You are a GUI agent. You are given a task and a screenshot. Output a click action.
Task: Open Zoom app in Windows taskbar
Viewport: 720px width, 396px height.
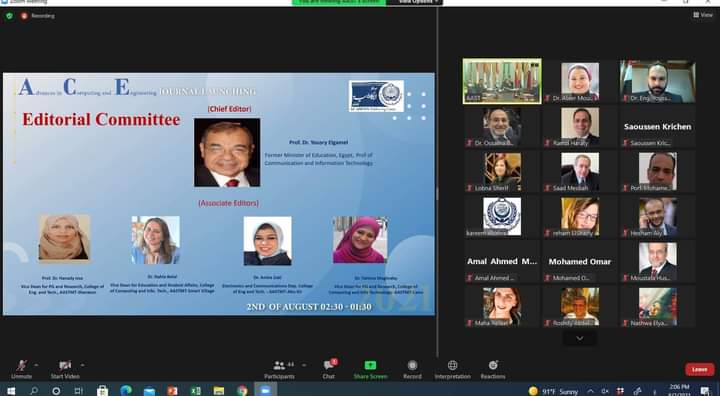(x=265, y=390)
